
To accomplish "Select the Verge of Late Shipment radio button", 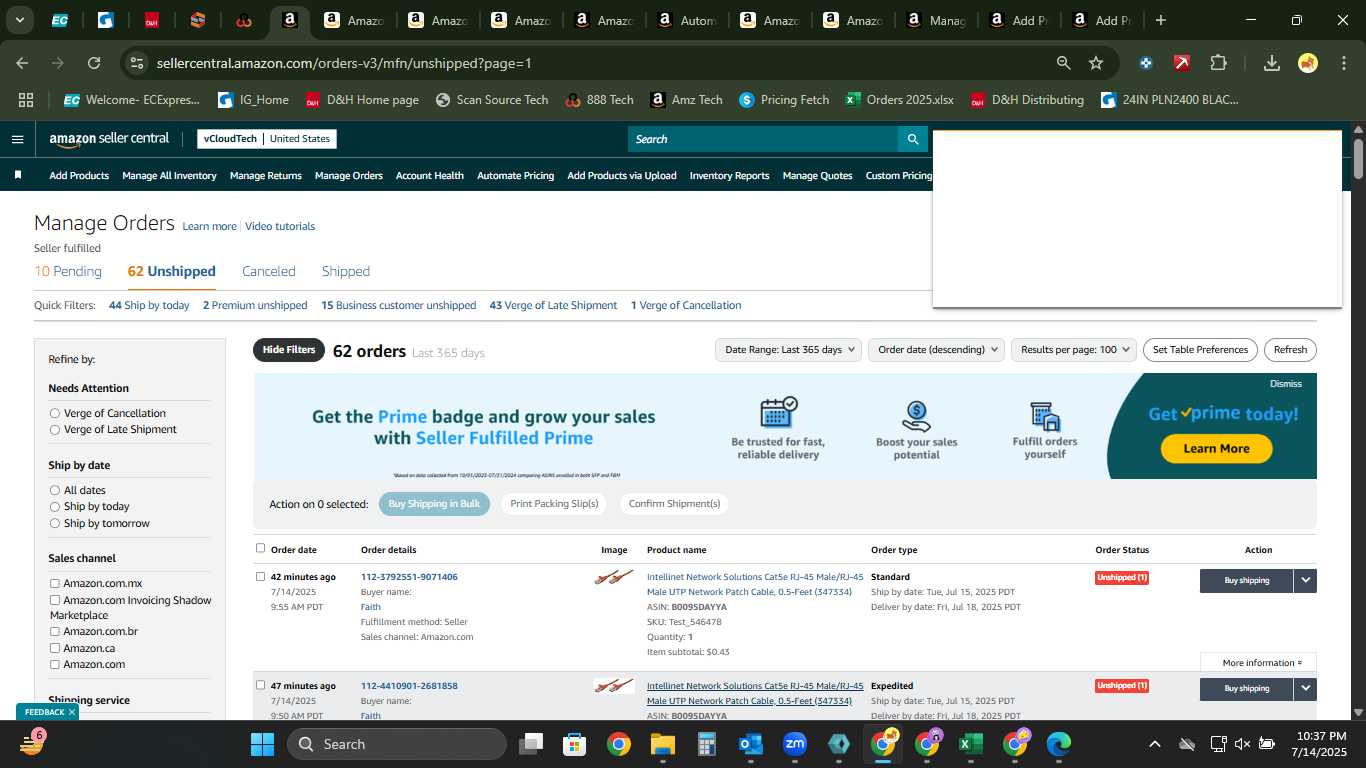I will click(55, 430).
